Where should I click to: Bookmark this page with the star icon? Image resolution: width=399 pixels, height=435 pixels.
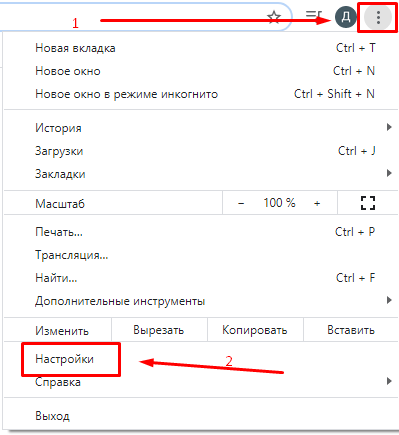274,17
